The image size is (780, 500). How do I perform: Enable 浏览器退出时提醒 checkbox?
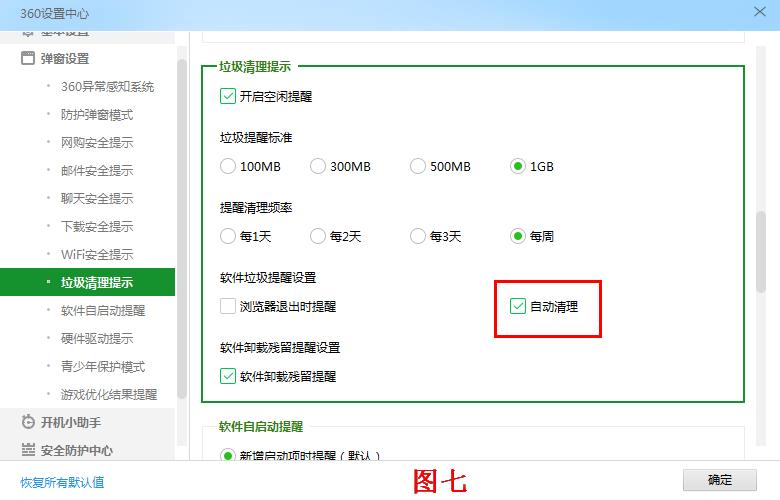(227, 306)
